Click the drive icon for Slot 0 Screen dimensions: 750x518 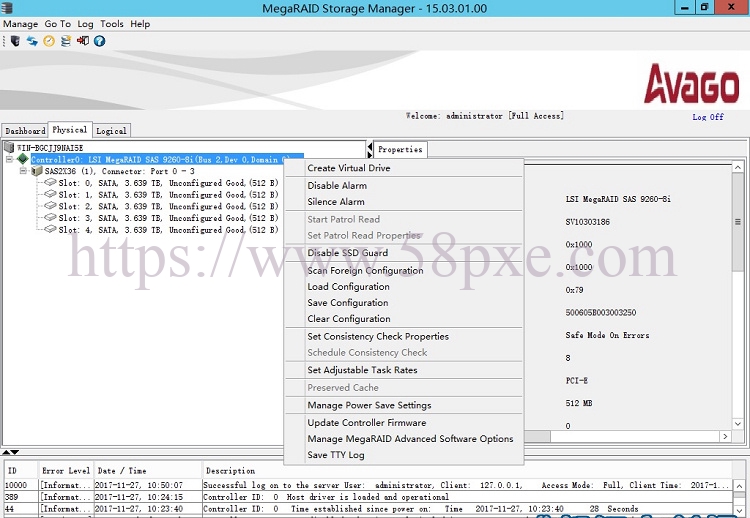[50, 182]
